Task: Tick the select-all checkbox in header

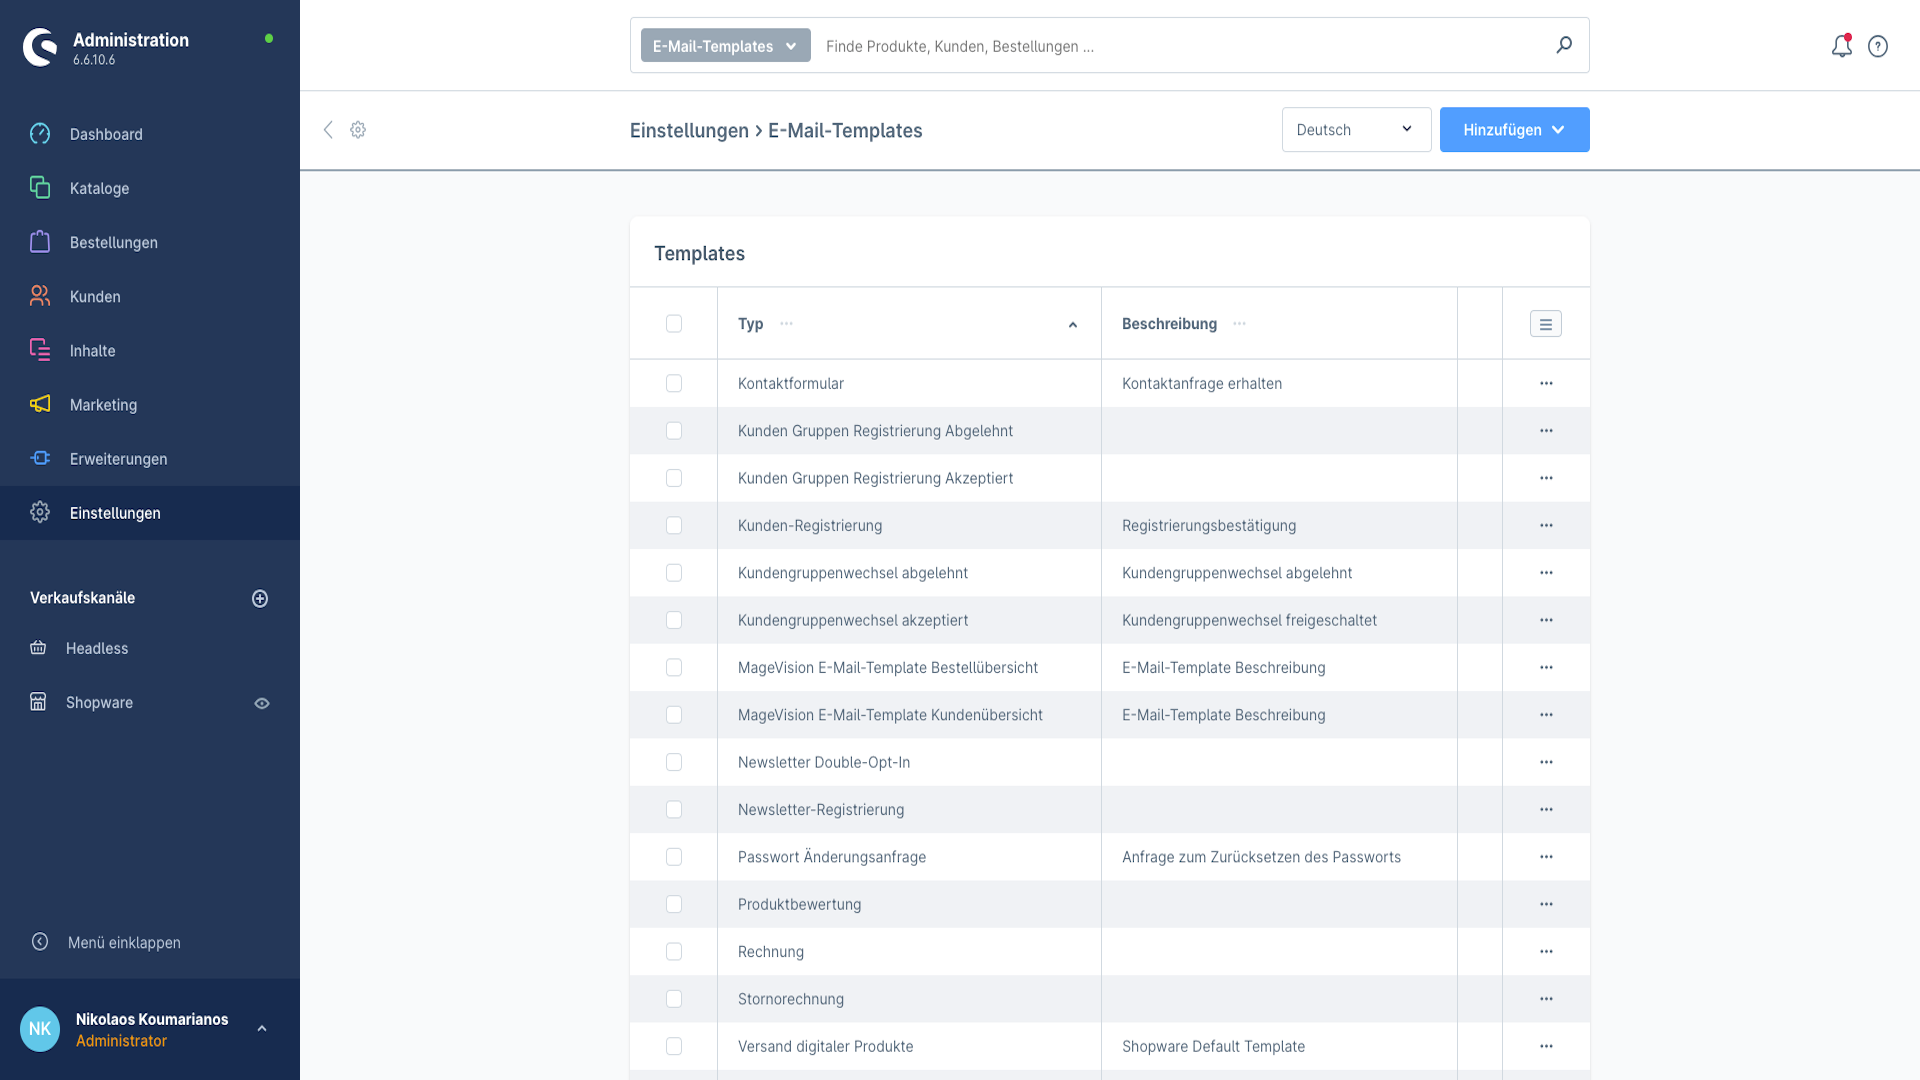Action: pos(674,324)
